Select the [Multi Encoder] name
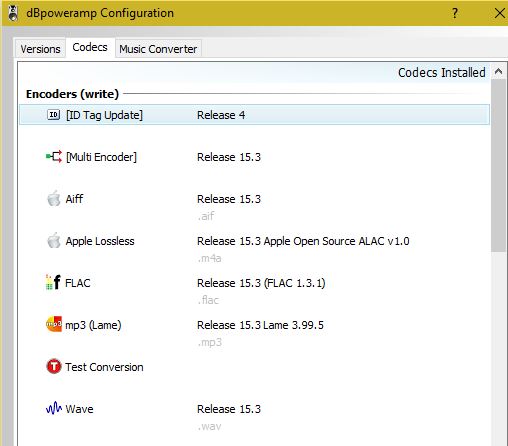Image resolution: width=508 pixels, height=446 pixels. [101, 157]
